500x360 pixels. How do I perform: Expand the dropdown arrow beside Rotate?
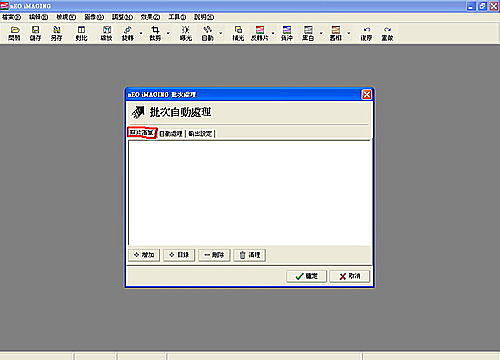click(141, 33)
